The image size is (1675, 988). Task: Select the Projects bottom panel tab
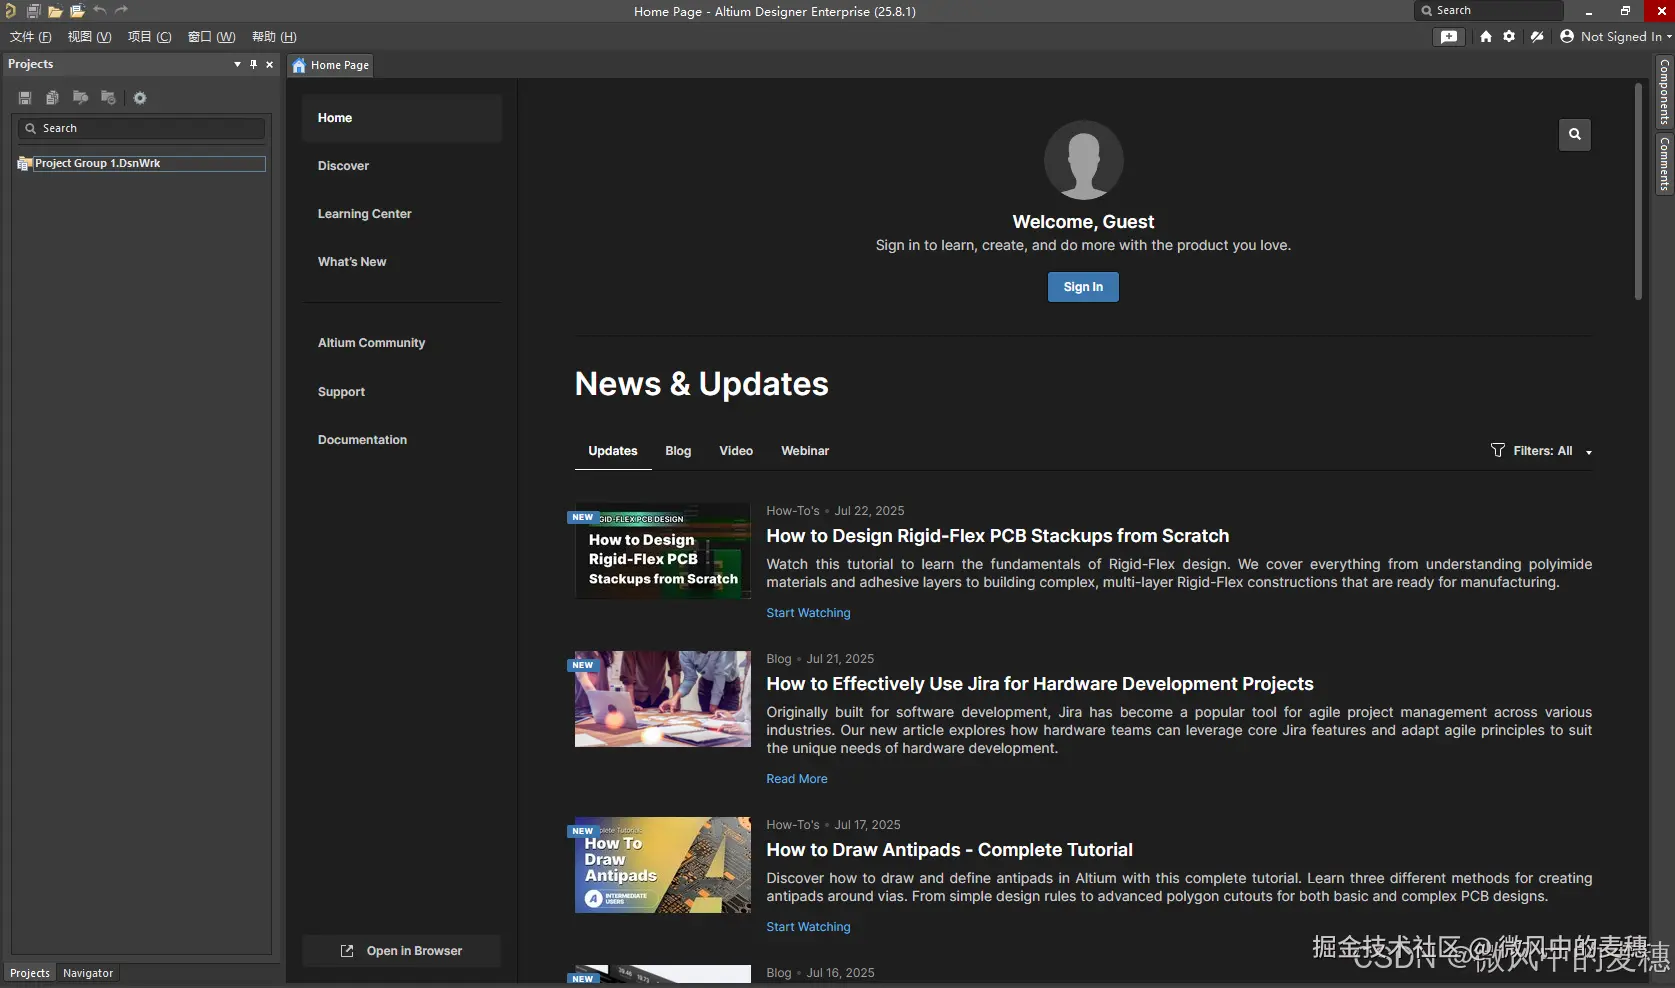click(30, 973)
